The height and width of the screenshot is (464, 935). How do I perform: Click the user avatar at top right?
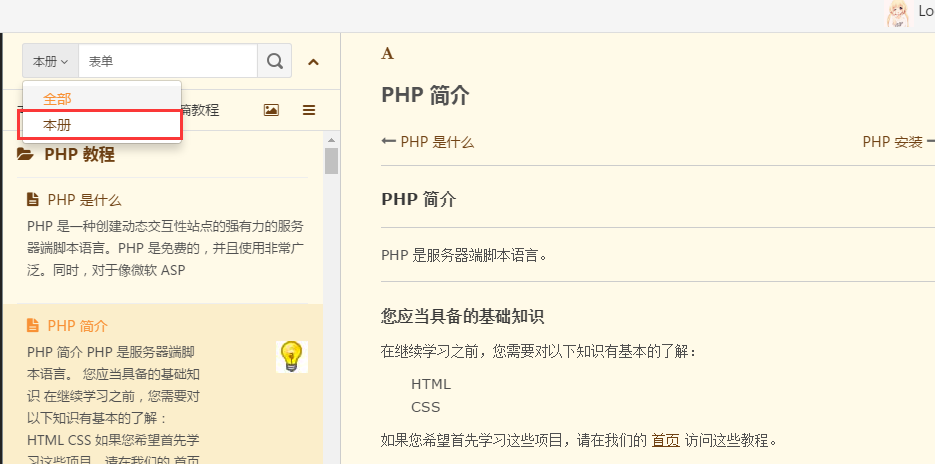coord(898,13)
